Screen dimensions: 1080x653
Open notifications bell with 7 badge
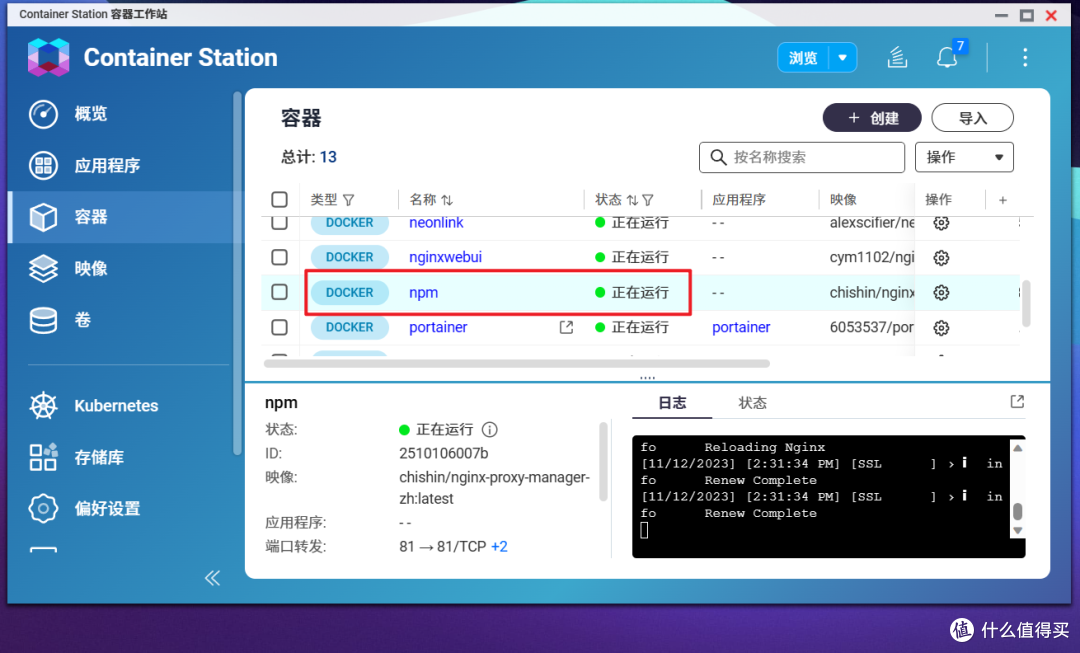948,56
